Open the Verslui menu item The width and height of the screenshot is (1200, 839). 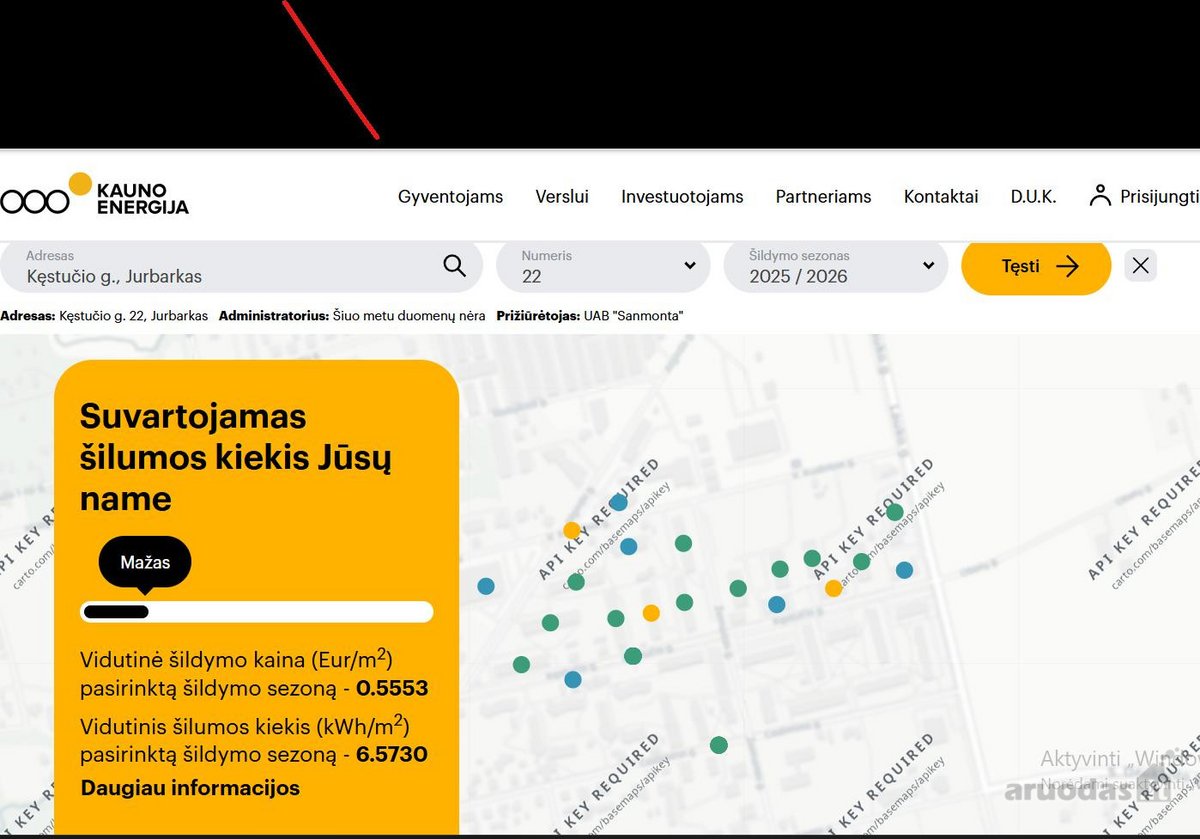[x=562, y=197]
